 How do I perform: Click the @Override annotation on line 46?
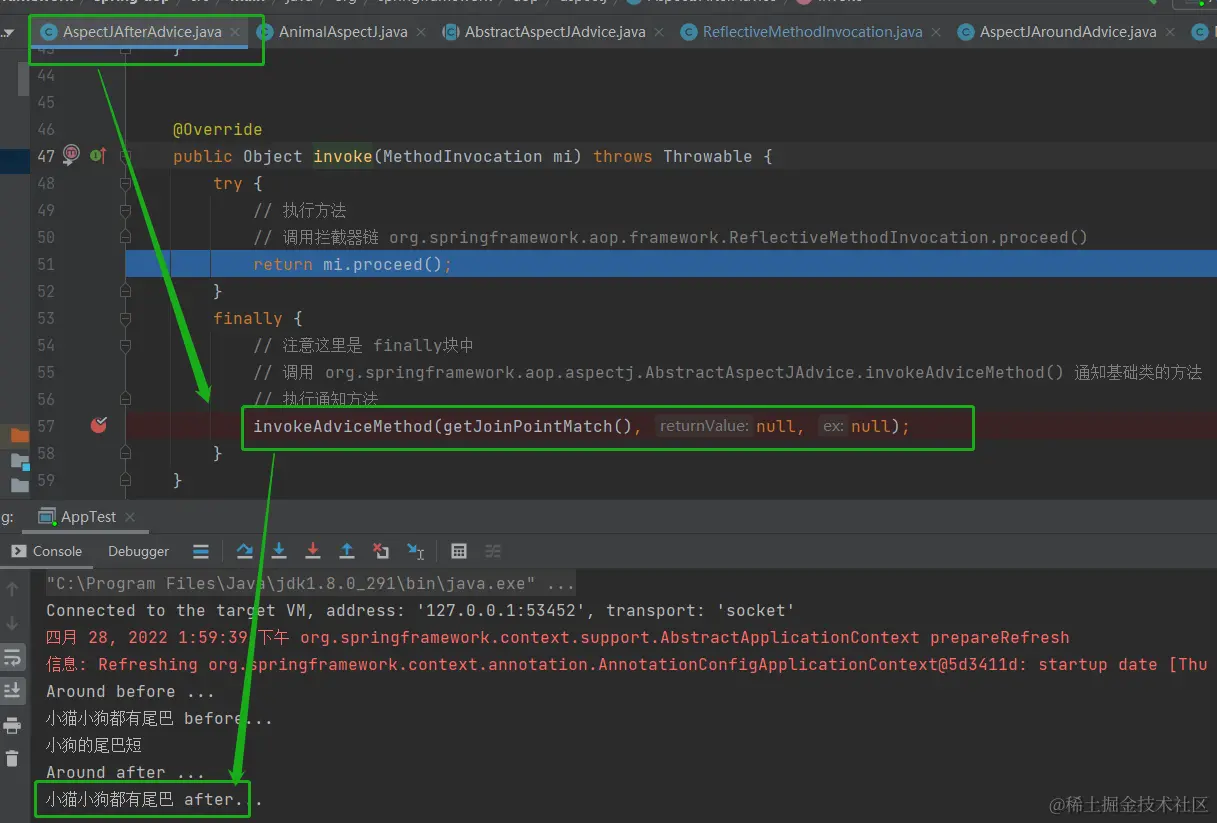(217, 129)
